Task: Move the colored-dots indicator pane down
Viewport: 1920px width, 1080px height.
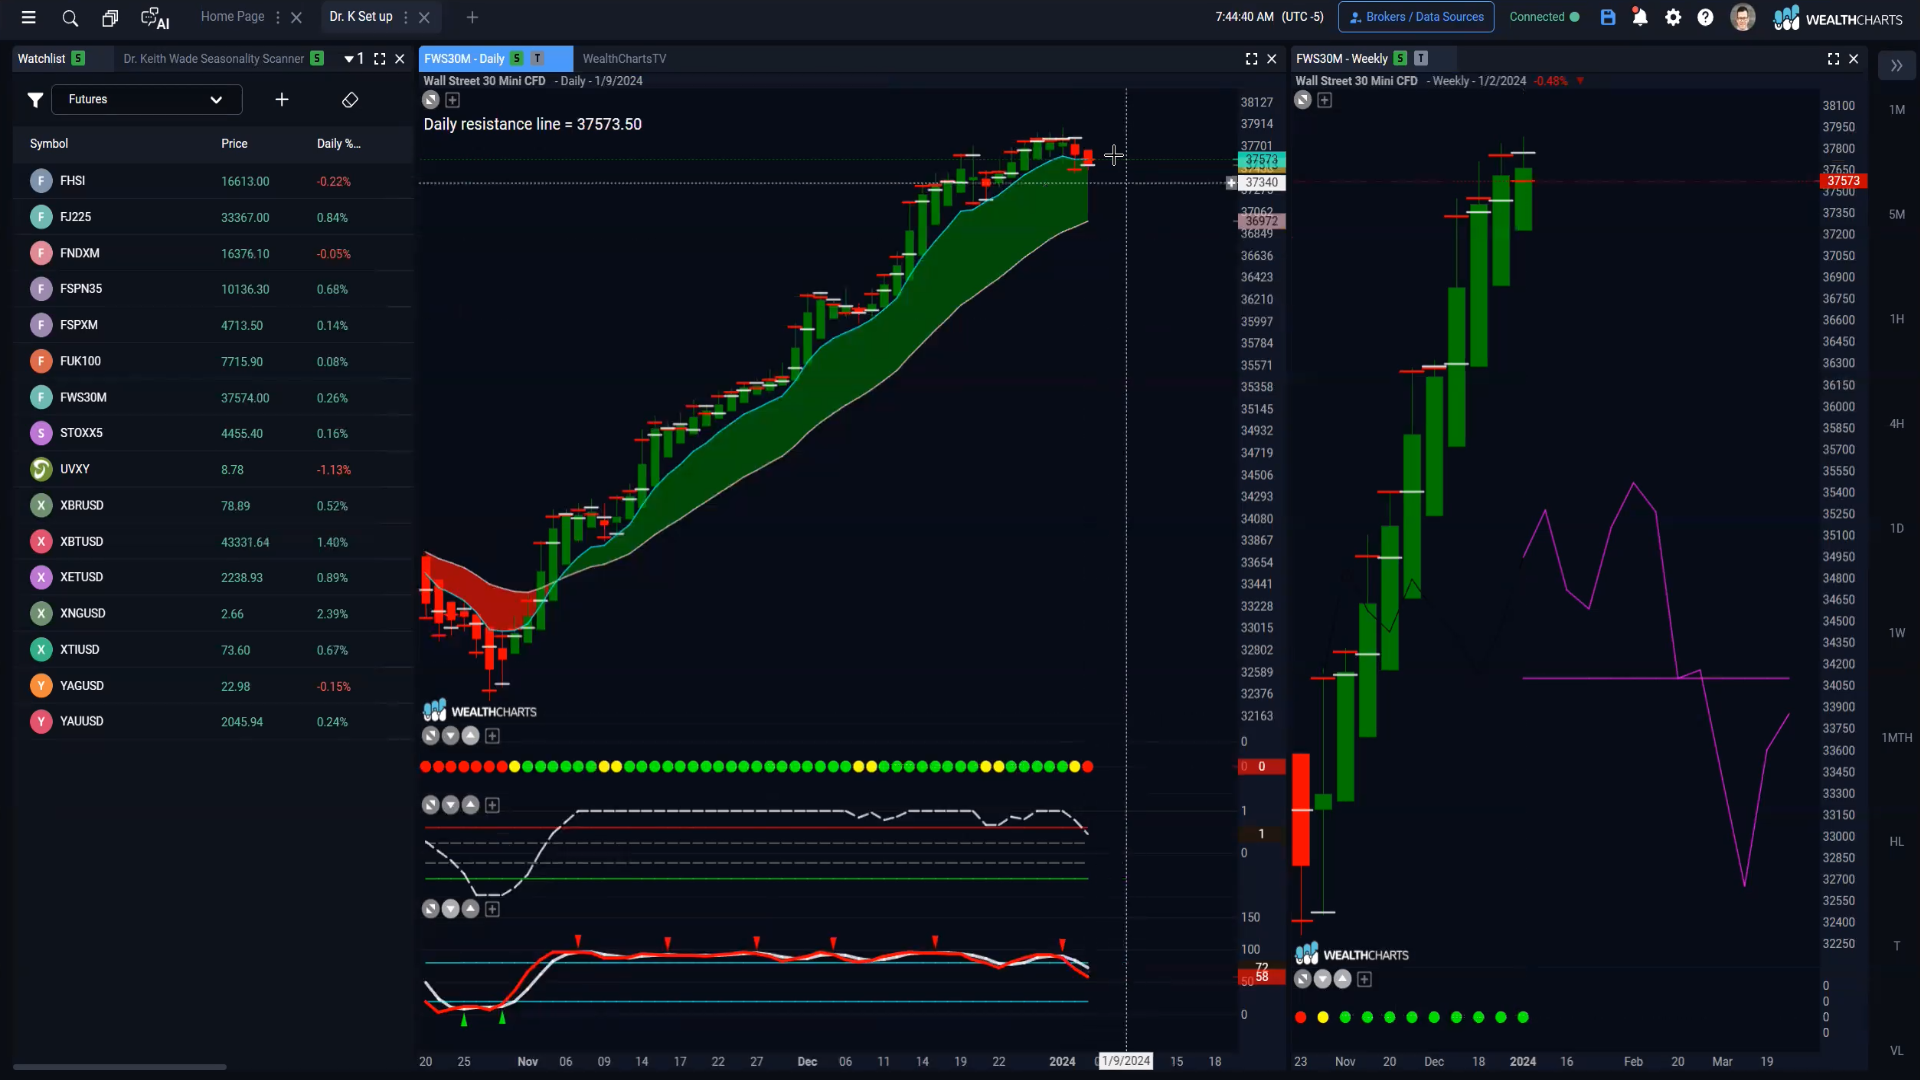Action: click(451, 736)
